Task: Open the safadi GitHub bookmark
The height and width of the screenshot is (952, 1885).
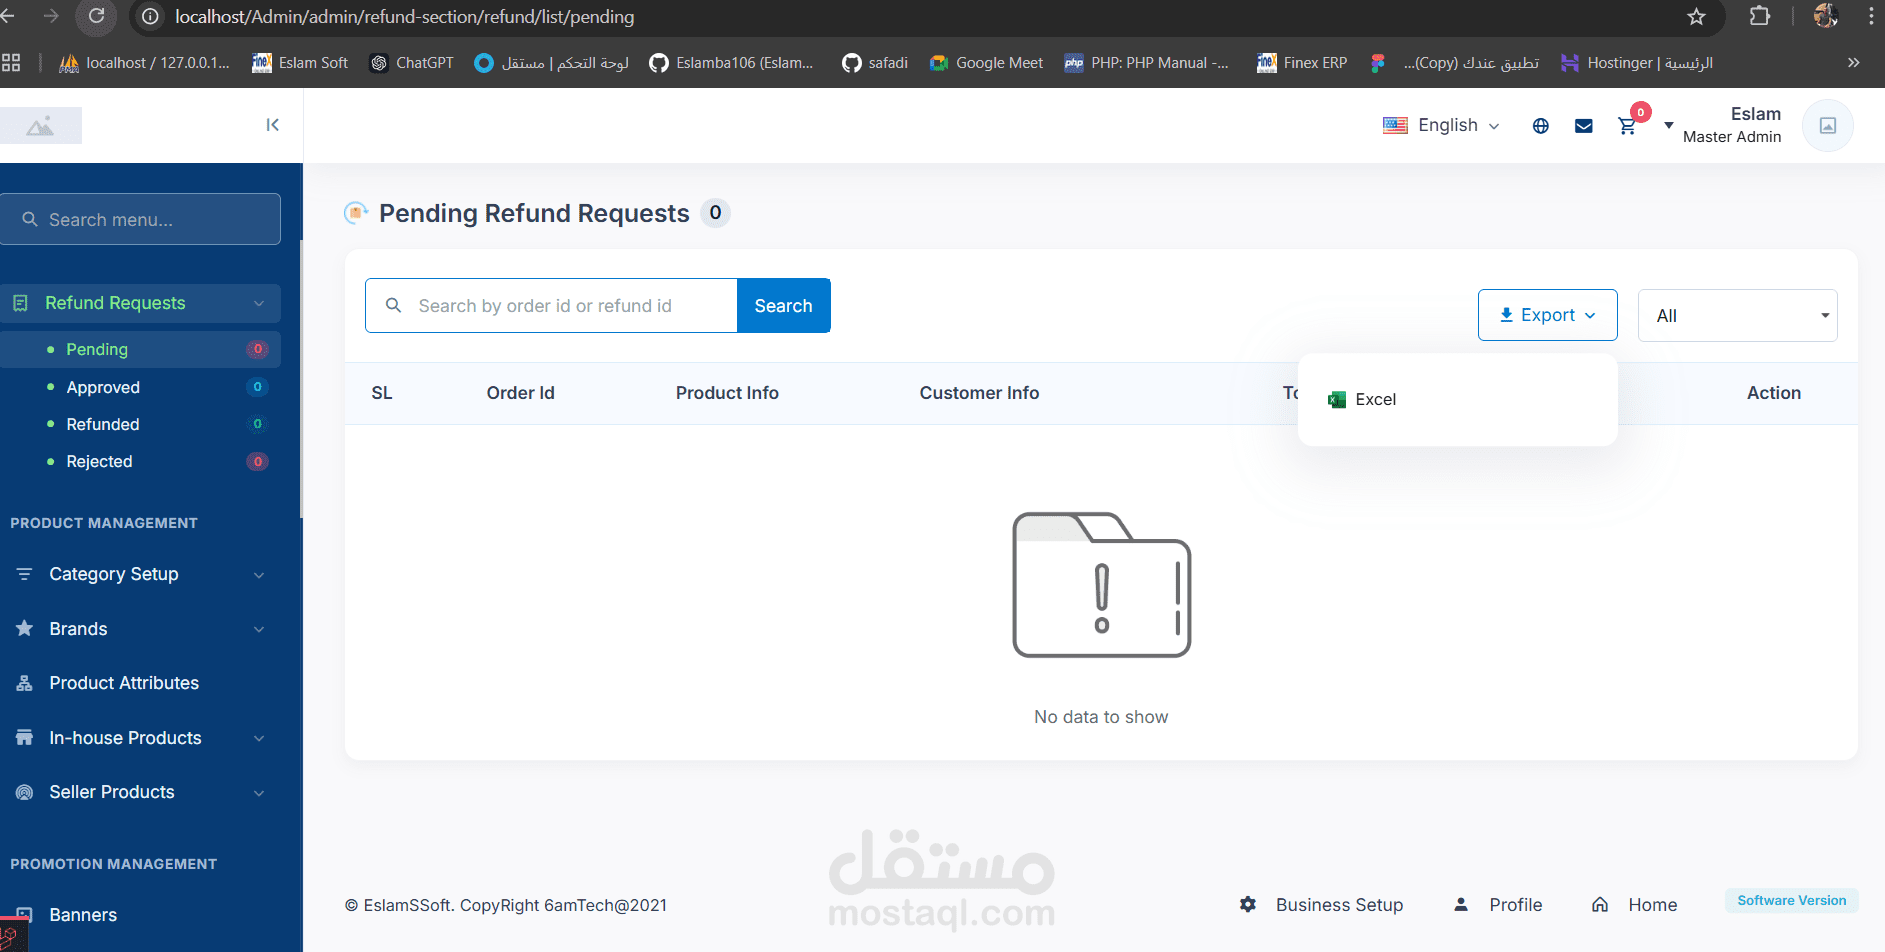Action: (x=875, y=63)
